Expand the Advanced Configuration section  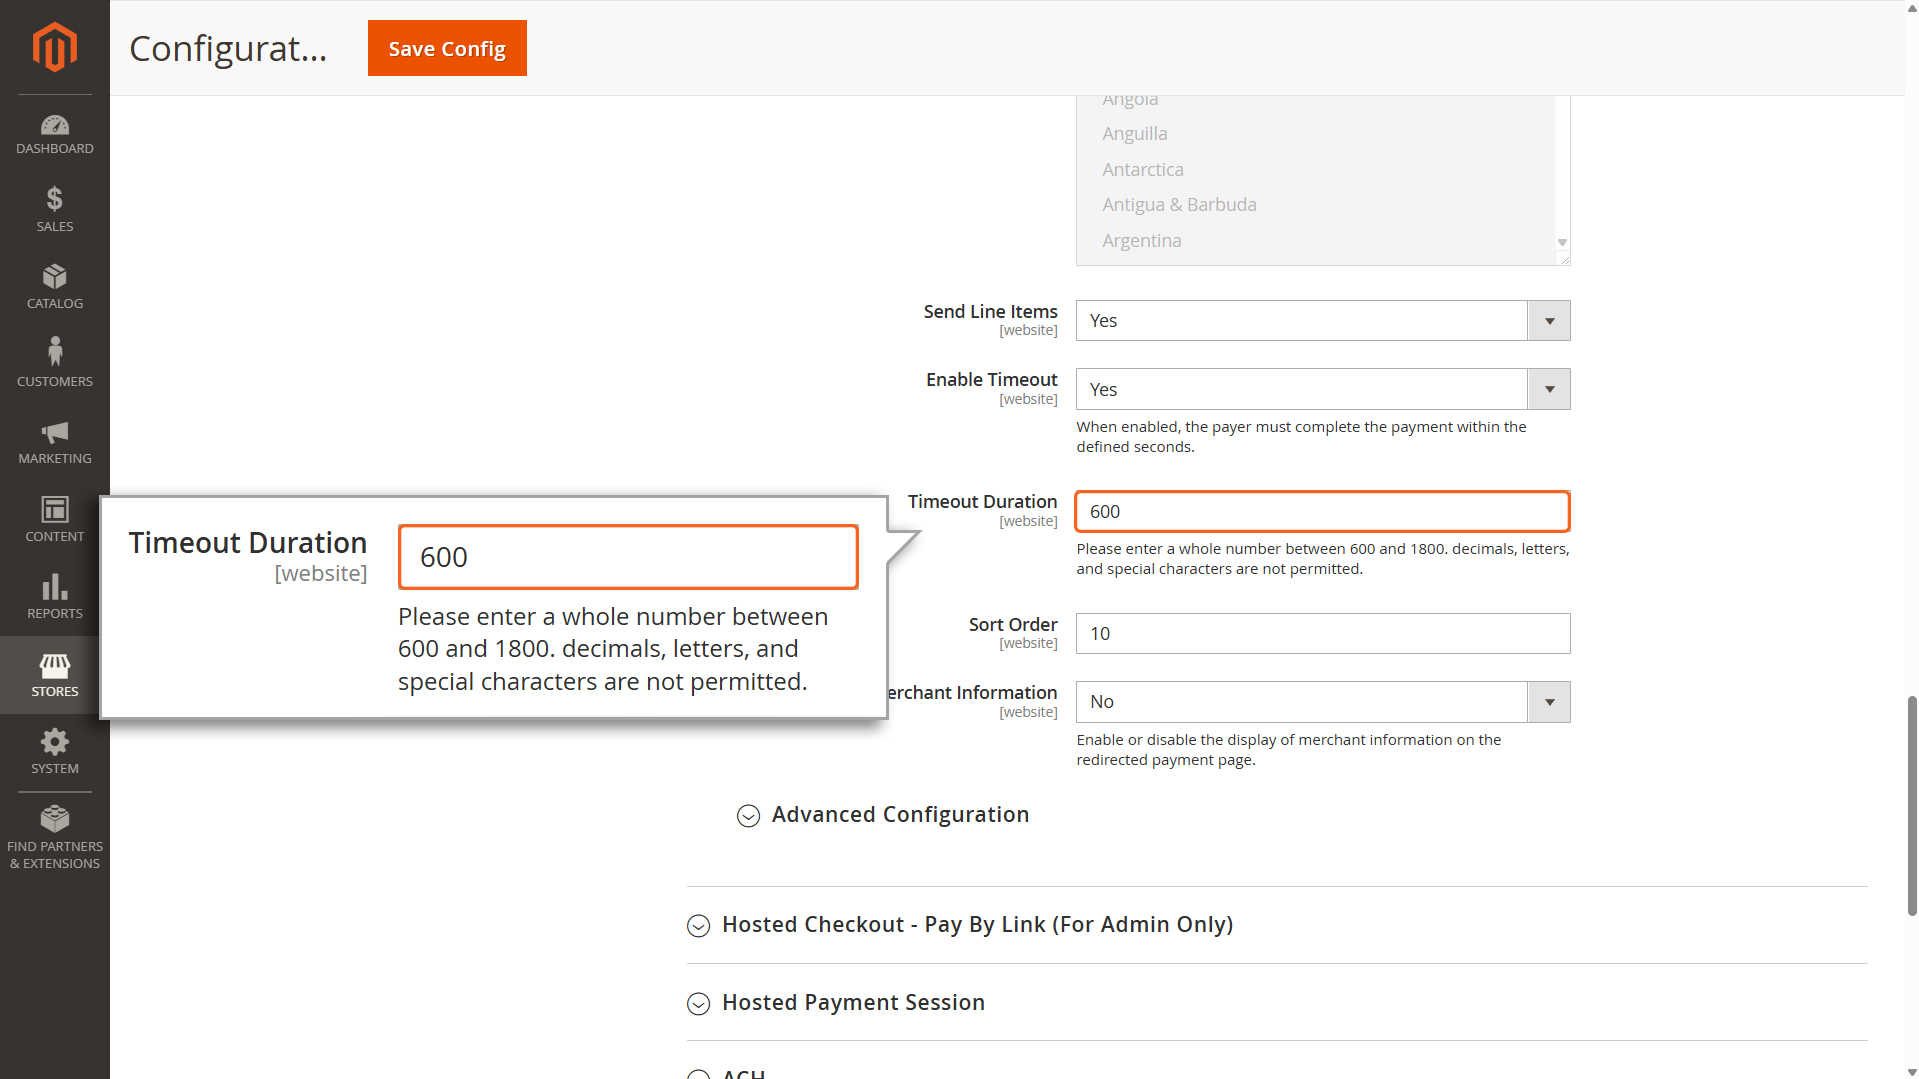[x=899, y=815]
